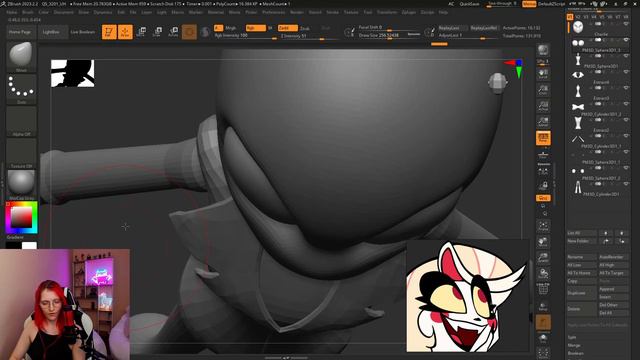Expand the Boolean section
The image size is (640, 360).
click(576, 353)
